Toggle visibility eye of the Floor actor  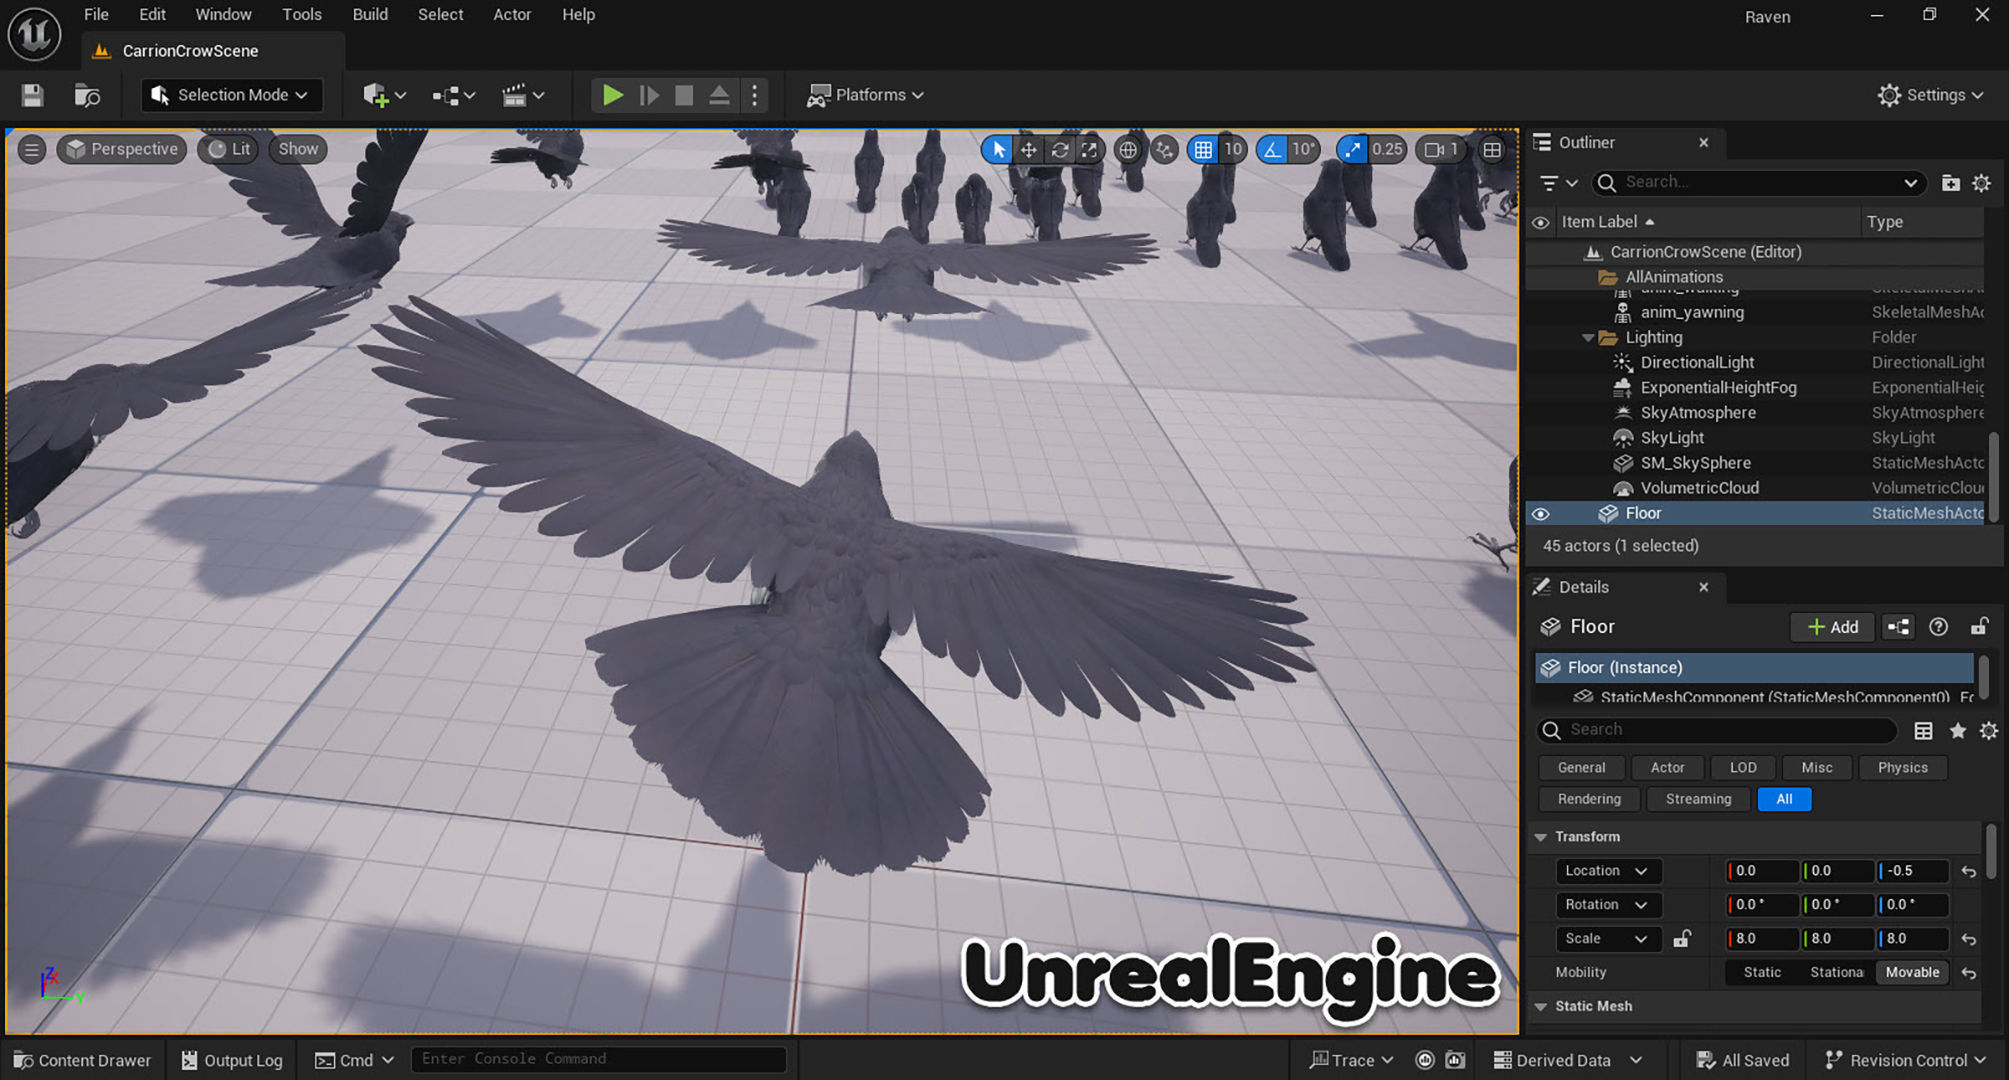pyautogui.click(x=1541, y=514)
